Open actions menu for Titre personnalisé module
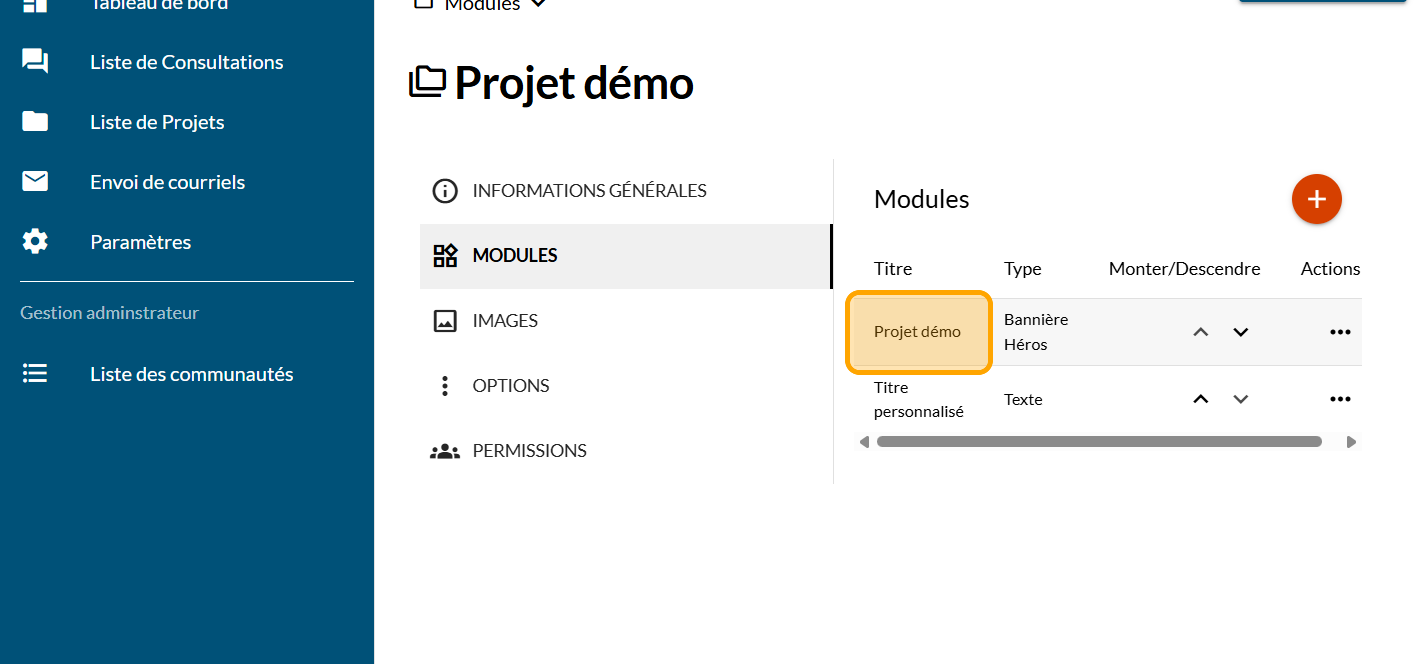 [1340, 399]
